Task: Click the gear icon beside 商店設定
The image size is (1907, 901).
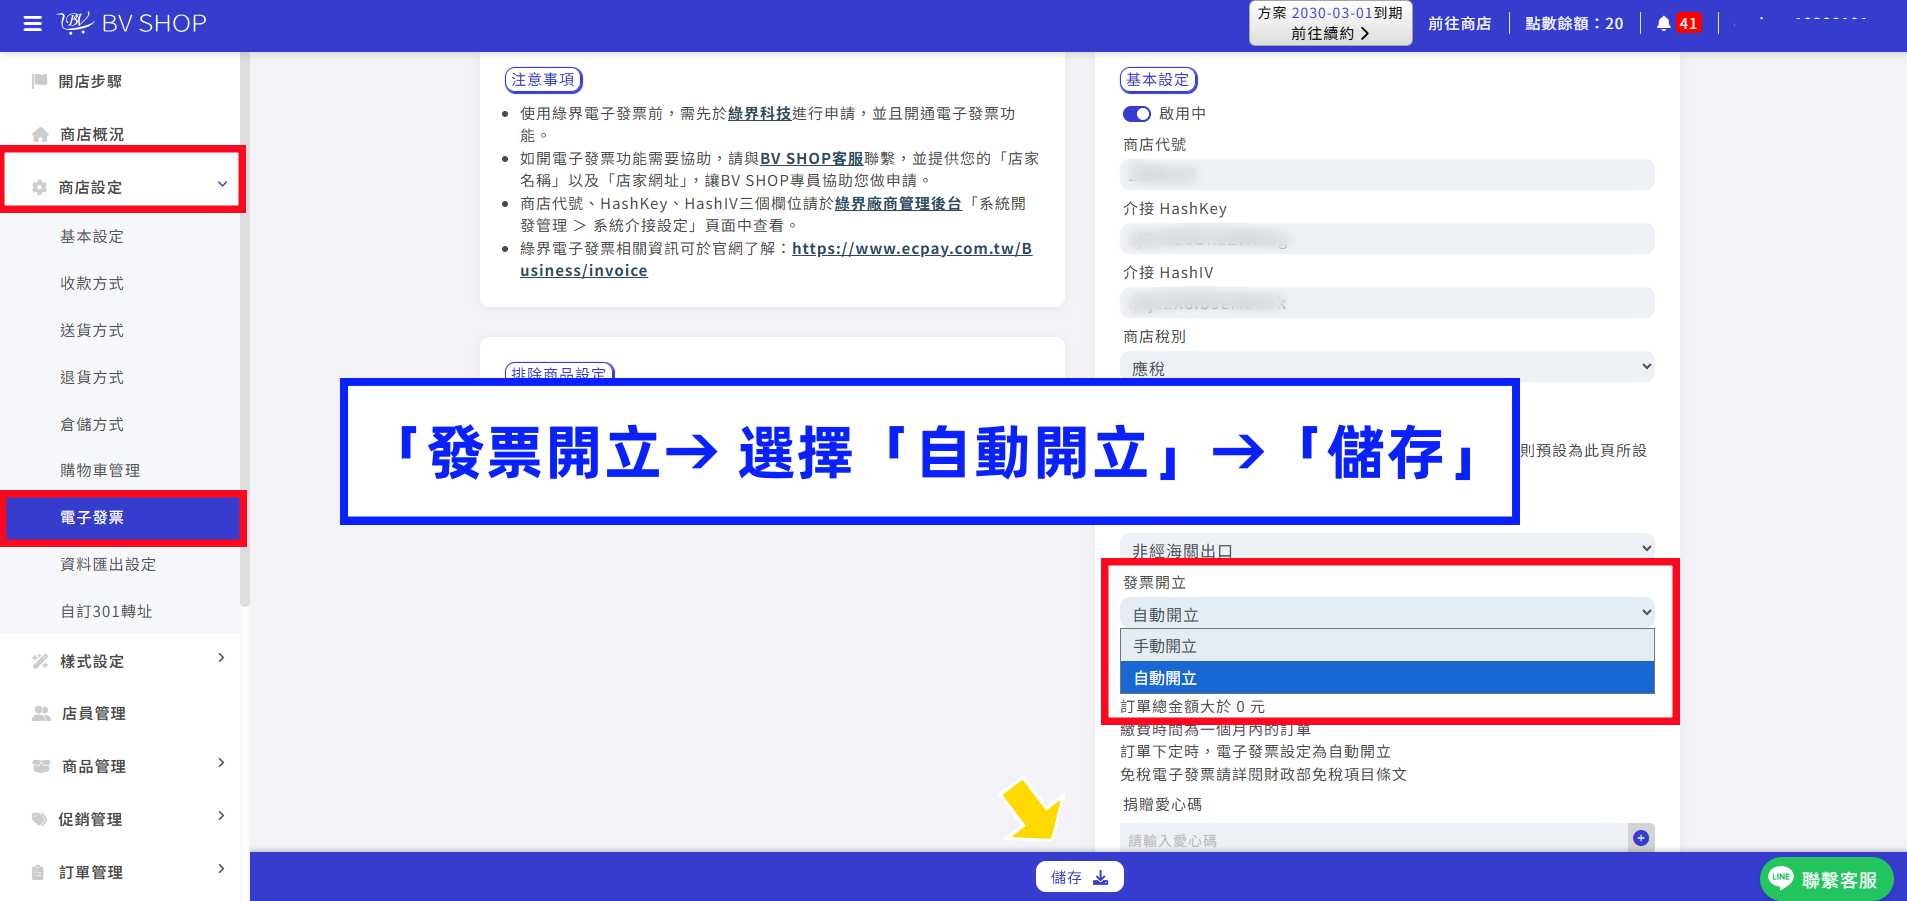Action: [x=40, y=187]
